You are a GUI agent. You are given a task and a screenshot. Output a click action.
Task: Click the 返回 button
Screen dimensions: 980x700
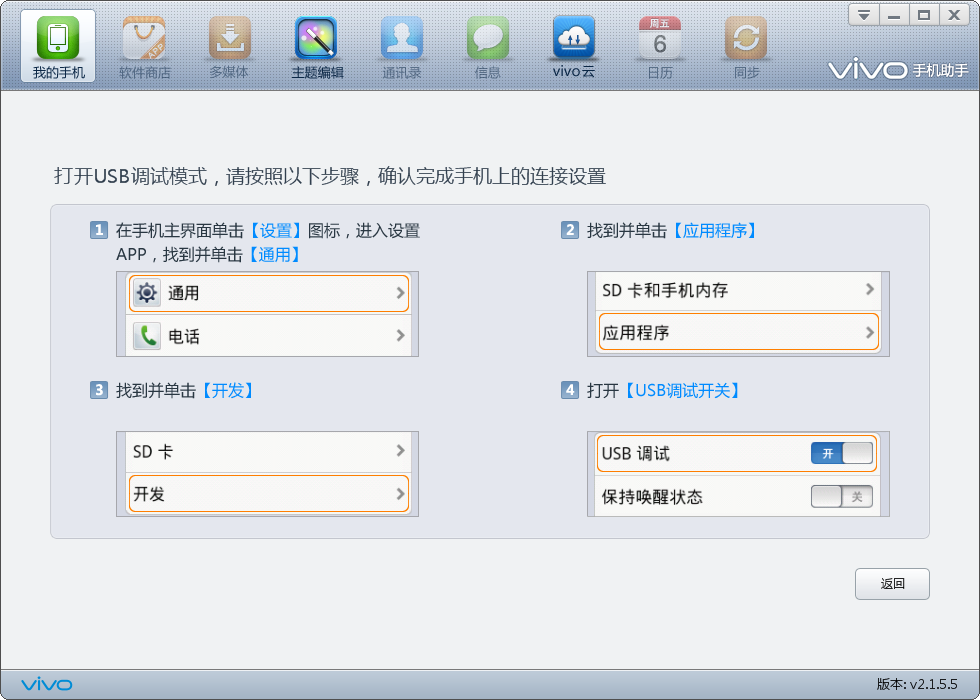click(x=892, y=584)
